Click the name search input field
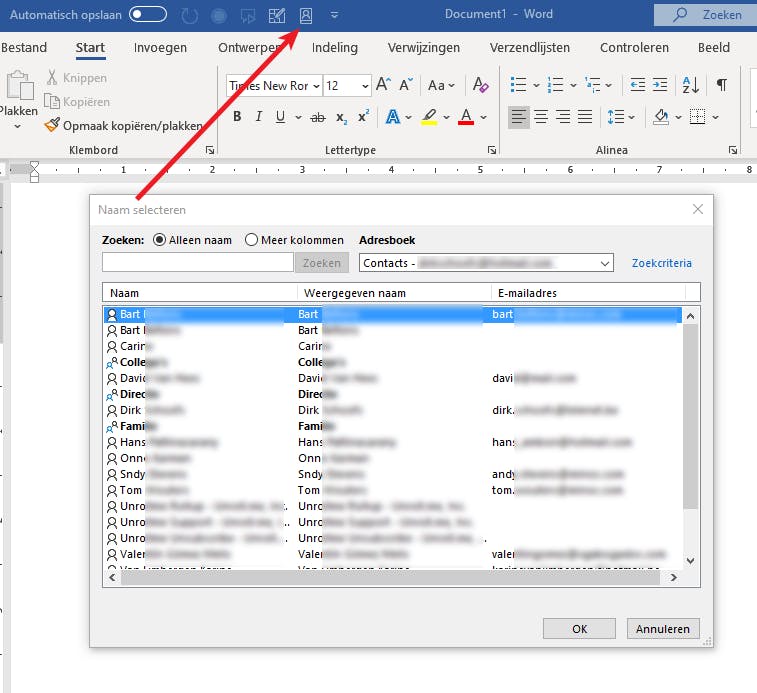The height and width of the screenshot is (693, 757). point(197,263)
